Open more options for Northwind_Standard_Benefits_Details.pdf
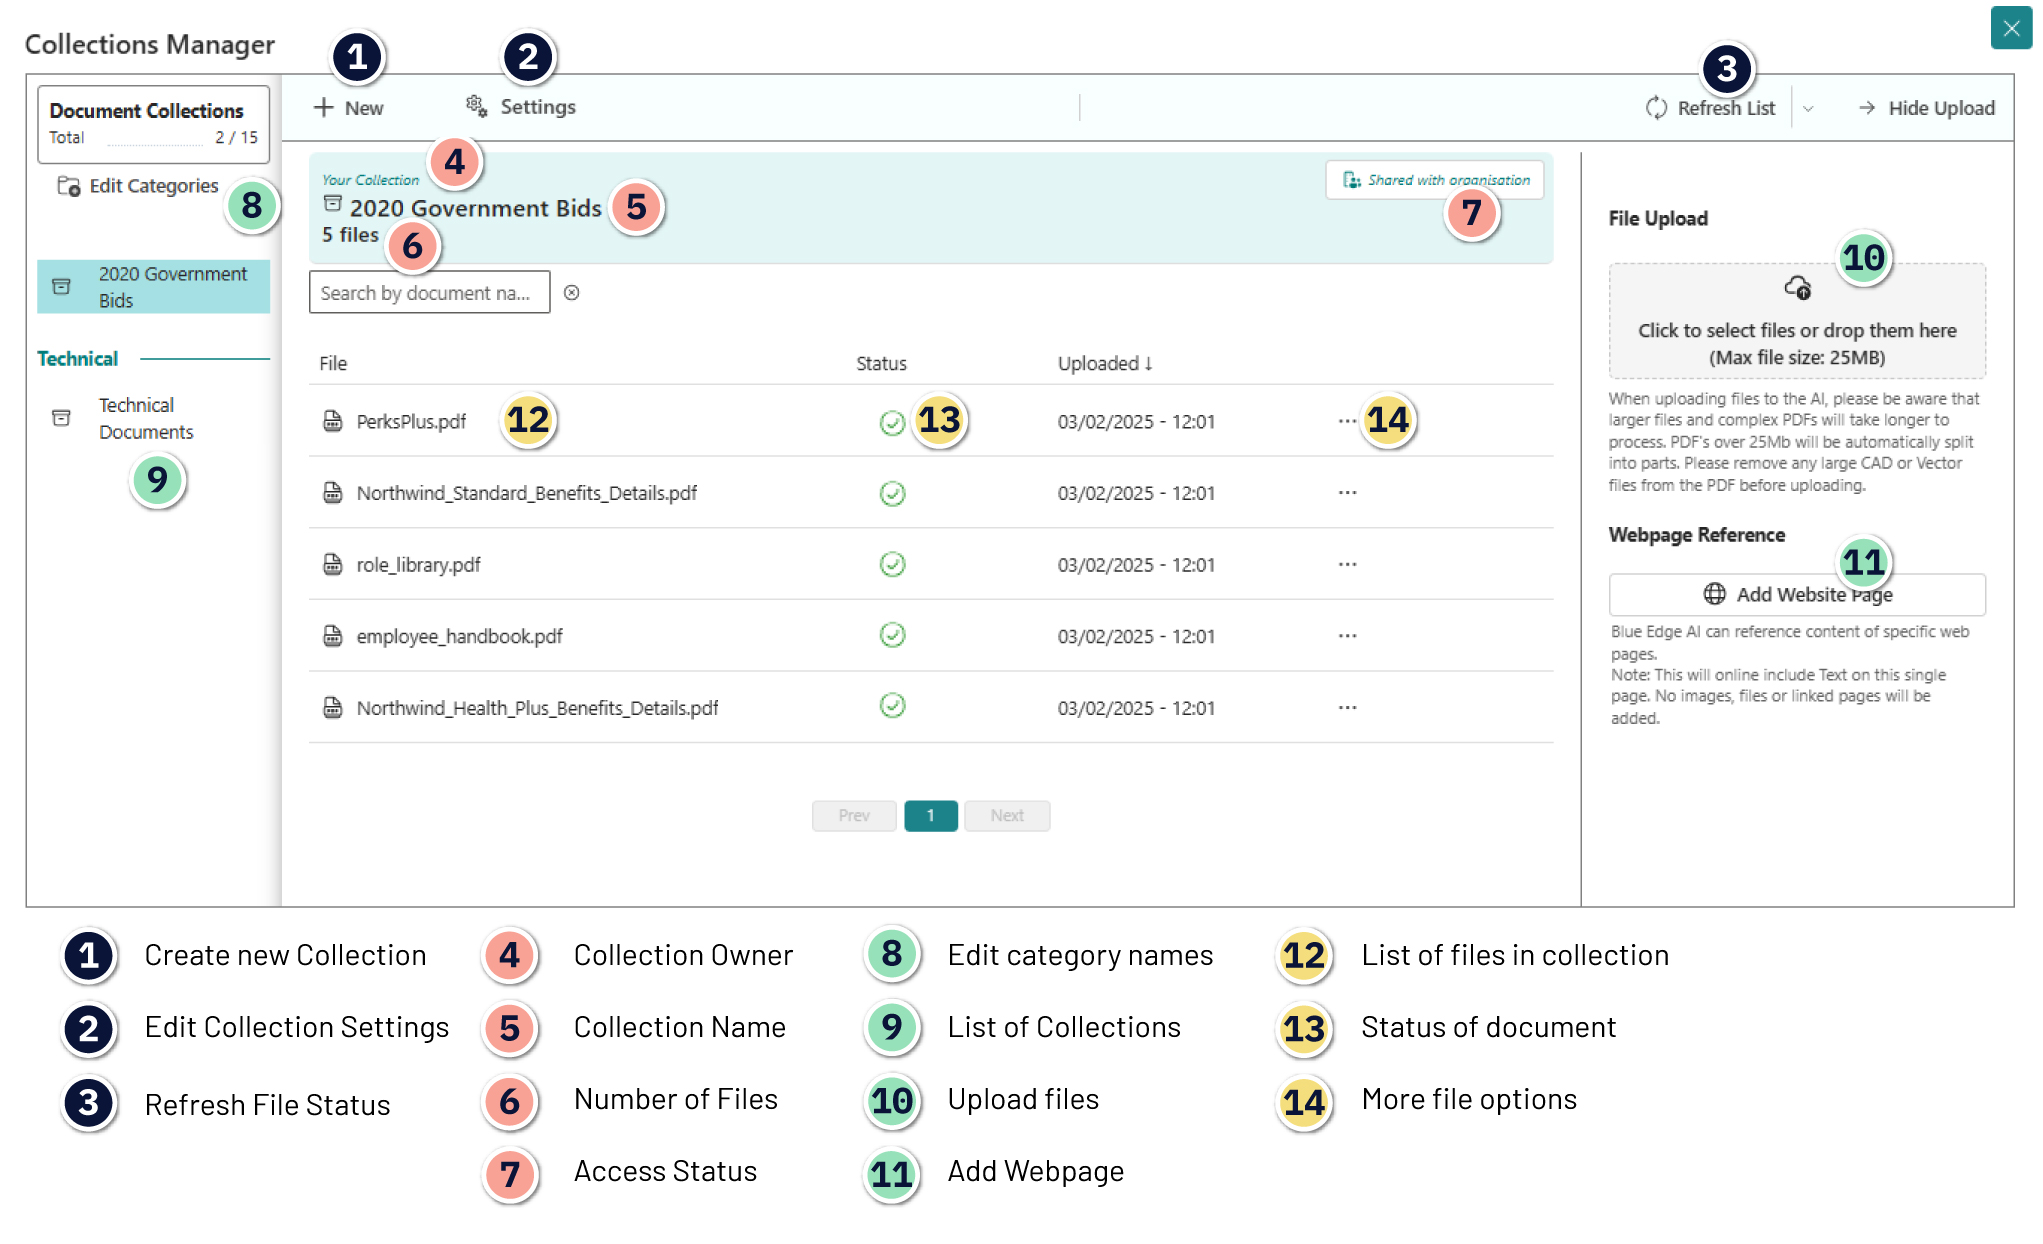2043x1244 pixels. tap(1348, 493)
